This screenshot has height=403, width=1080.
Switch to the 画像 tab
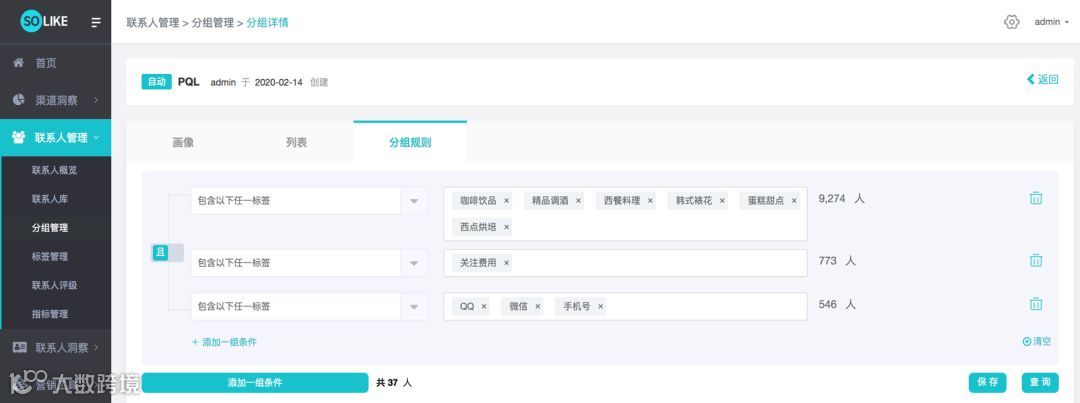183,143
